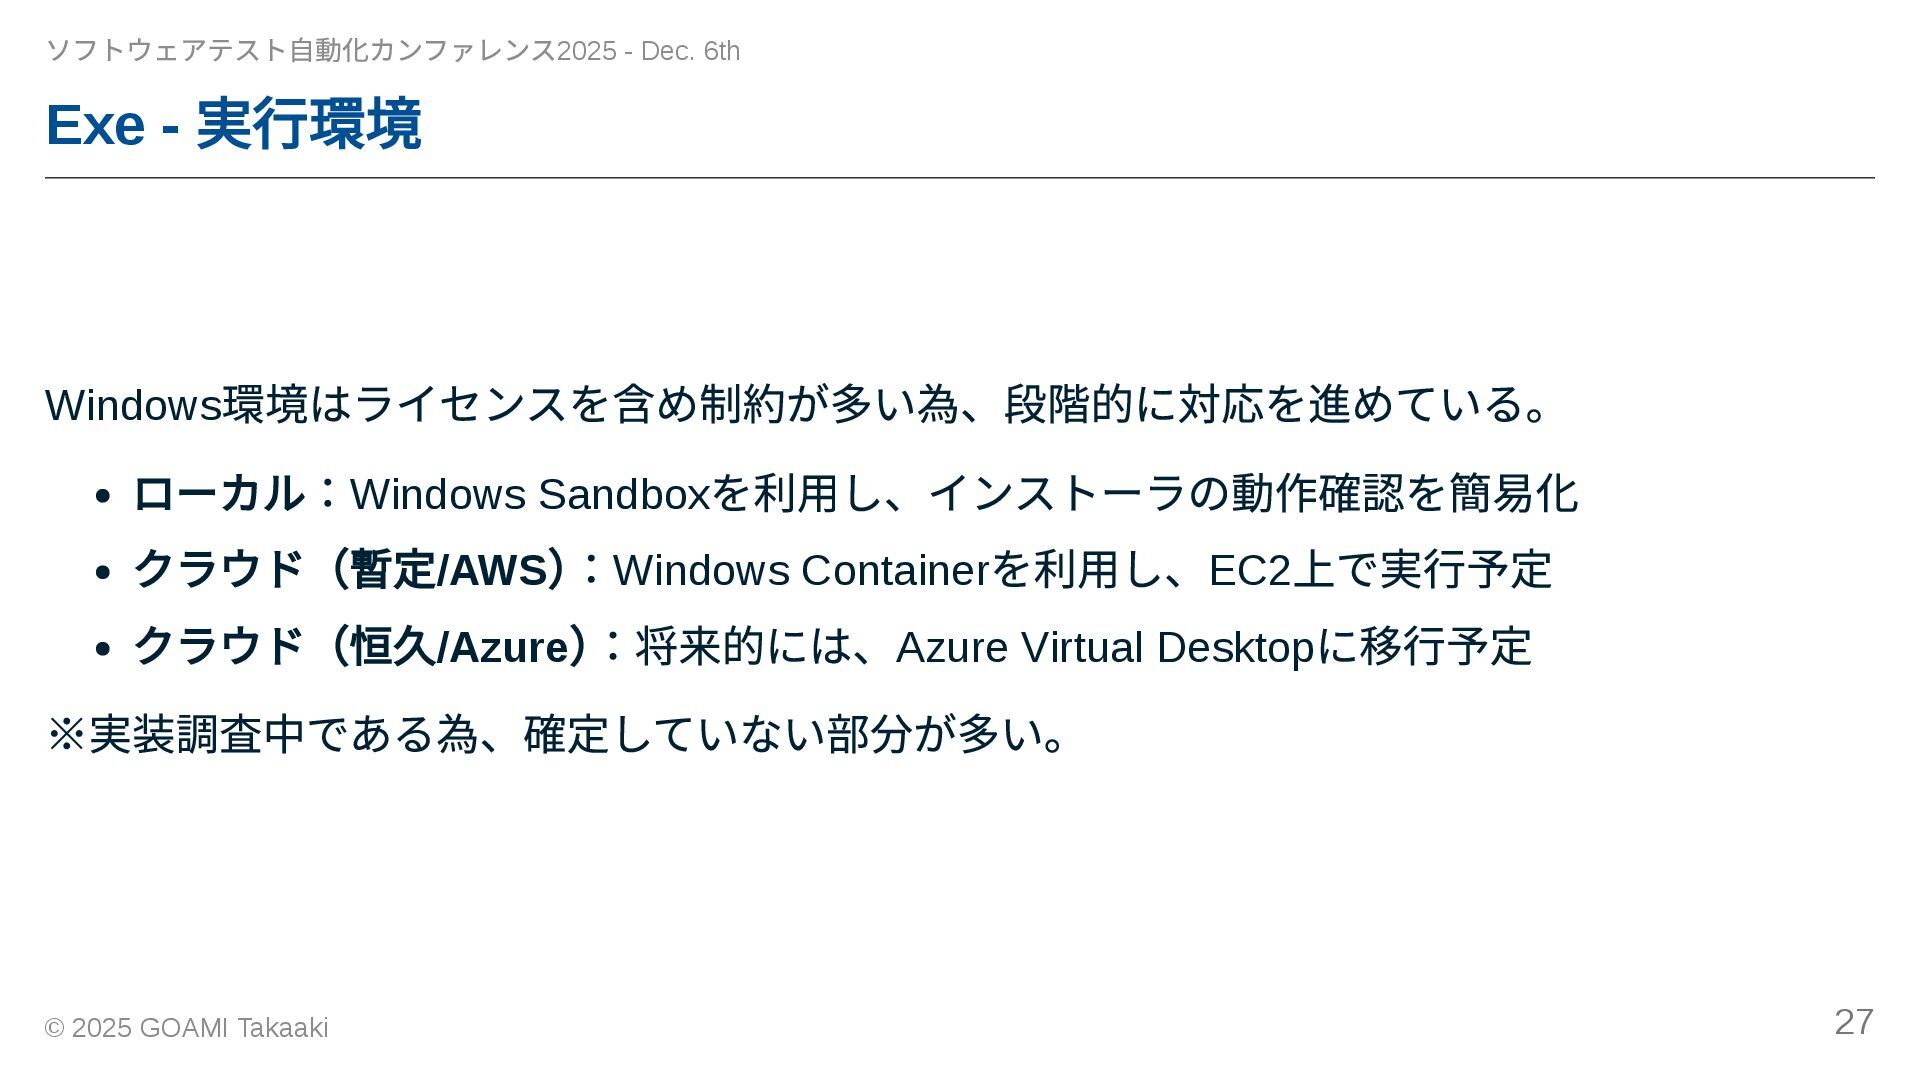
Task: Click 'Dec. 6th' in the header
Action: point(690,51)
